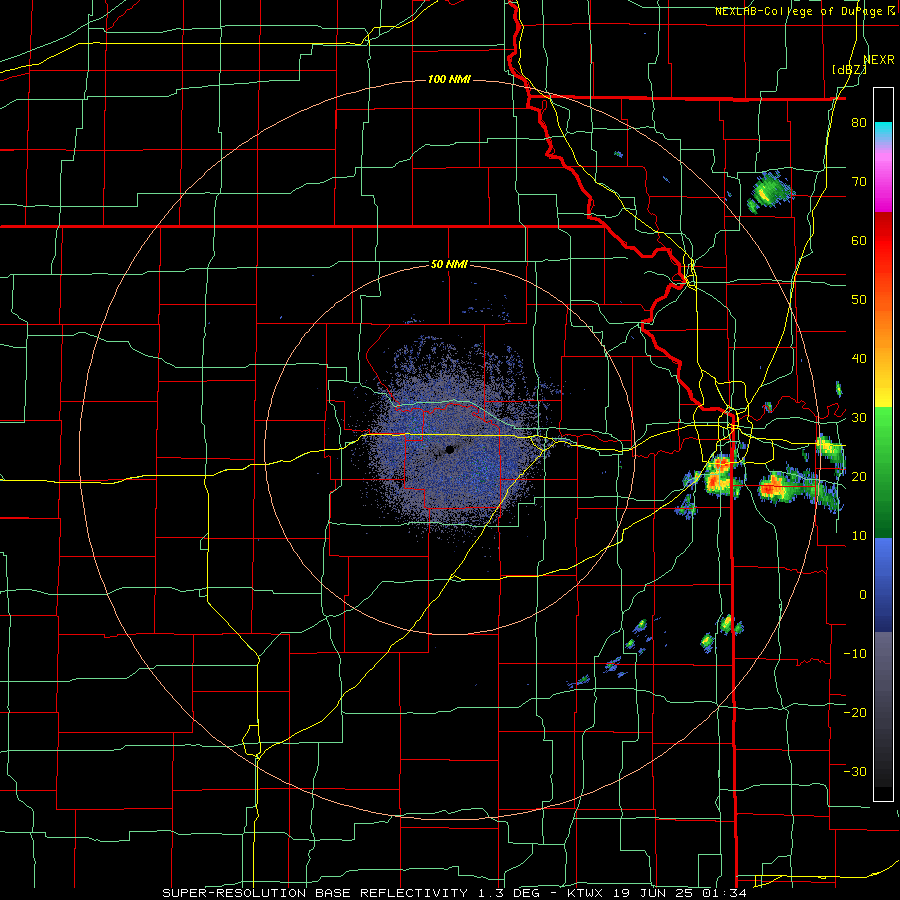Select the 80 dBZ scale value
This screenshot has height=900, width=900.
pyautogui.click(x=859, y=123)
